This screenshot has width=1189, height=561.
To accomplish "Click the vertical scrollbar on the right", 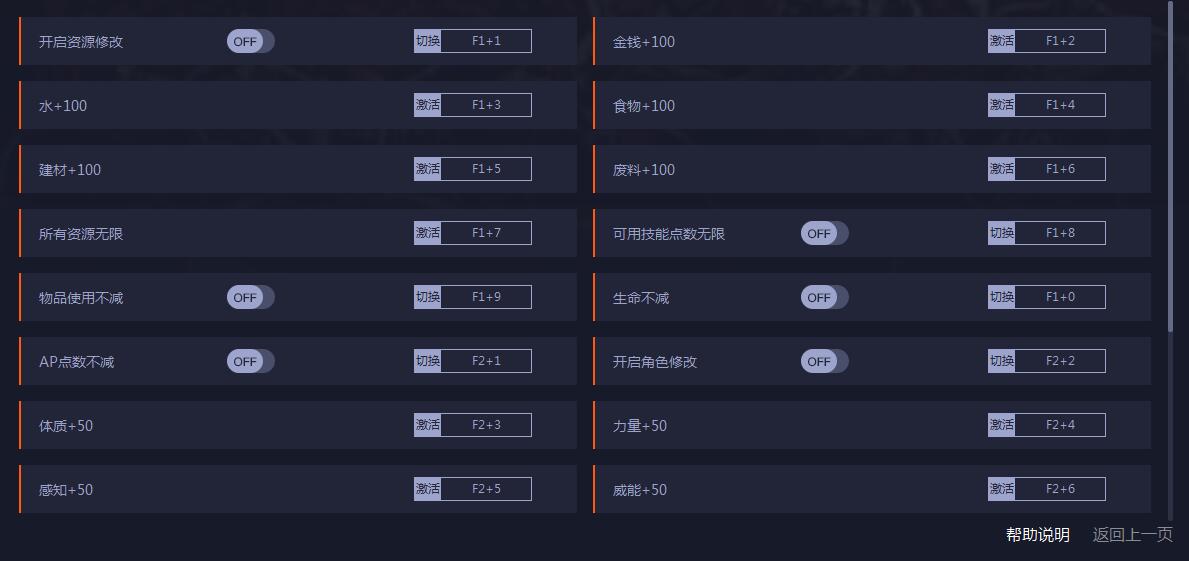I will (1170, 165).
